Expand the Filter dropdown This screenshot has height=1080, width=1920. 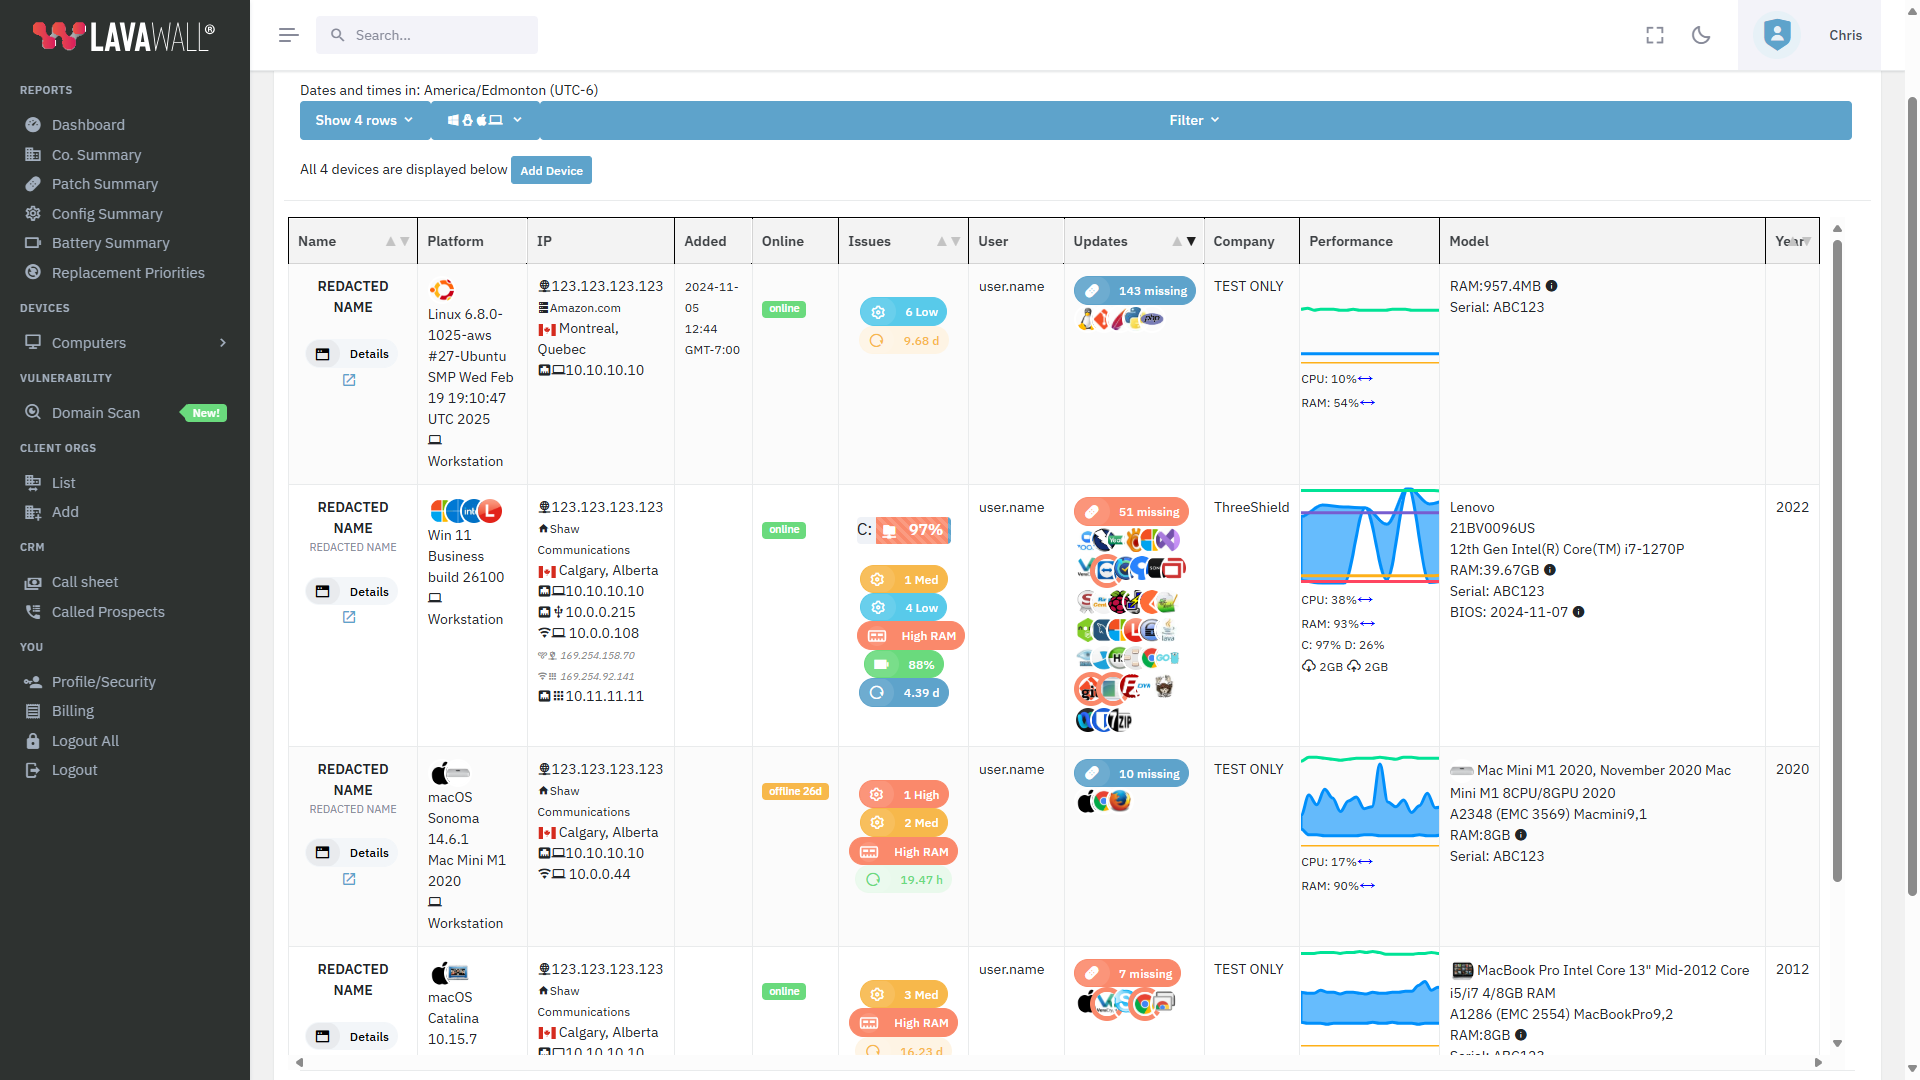tap(1194, 120)
